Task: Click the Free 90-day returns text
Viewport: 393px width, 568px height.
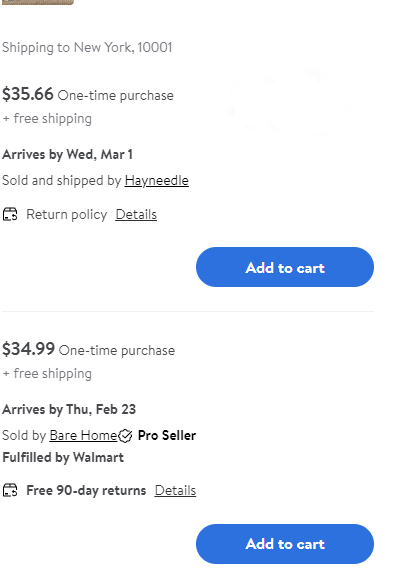Action: (x=86, y=490)
